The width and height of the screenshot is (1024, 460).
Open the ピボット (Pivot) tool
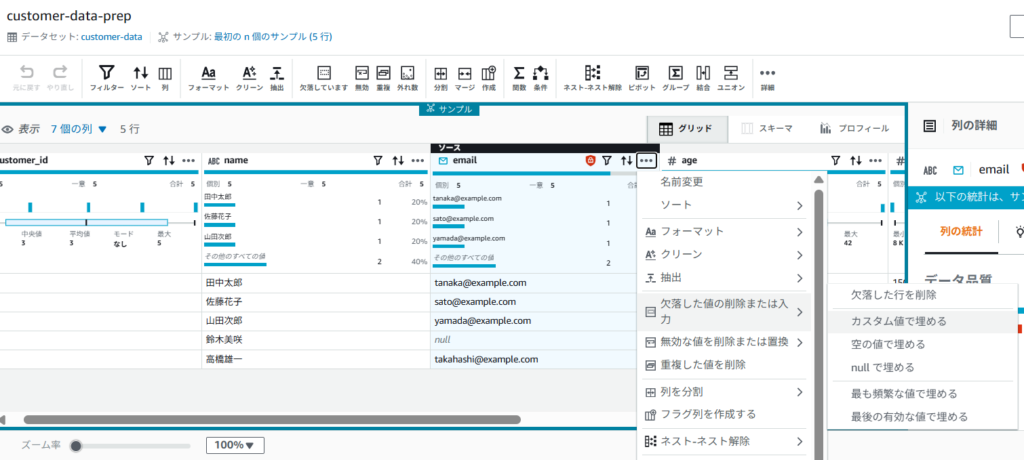coord(641,77)
